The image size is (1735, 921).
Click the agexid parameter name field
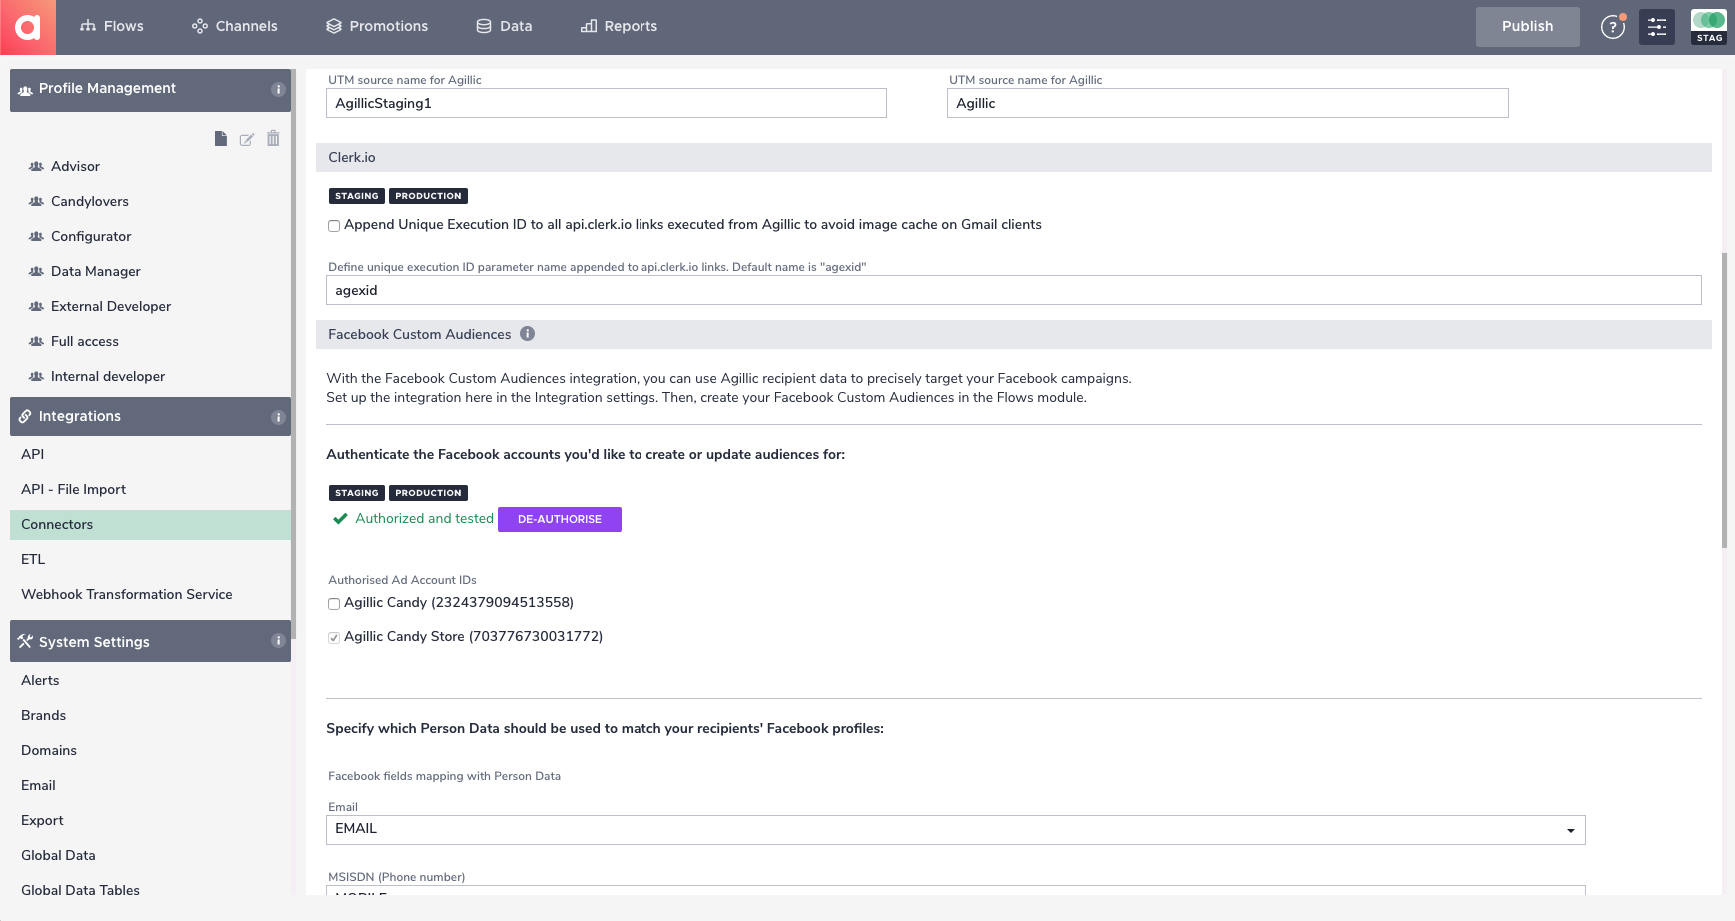coord(1014,290)
